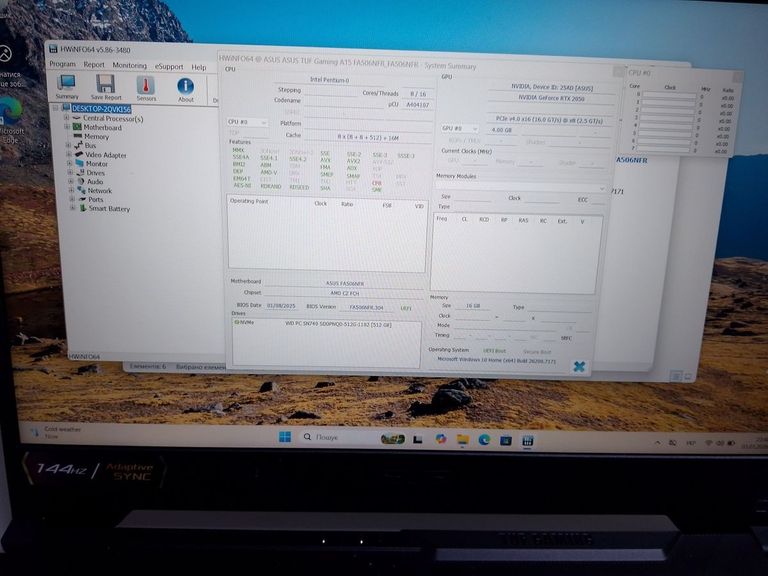Open the eSupport menu
Viewport: 768px width, 576px height.
[168, 65]
